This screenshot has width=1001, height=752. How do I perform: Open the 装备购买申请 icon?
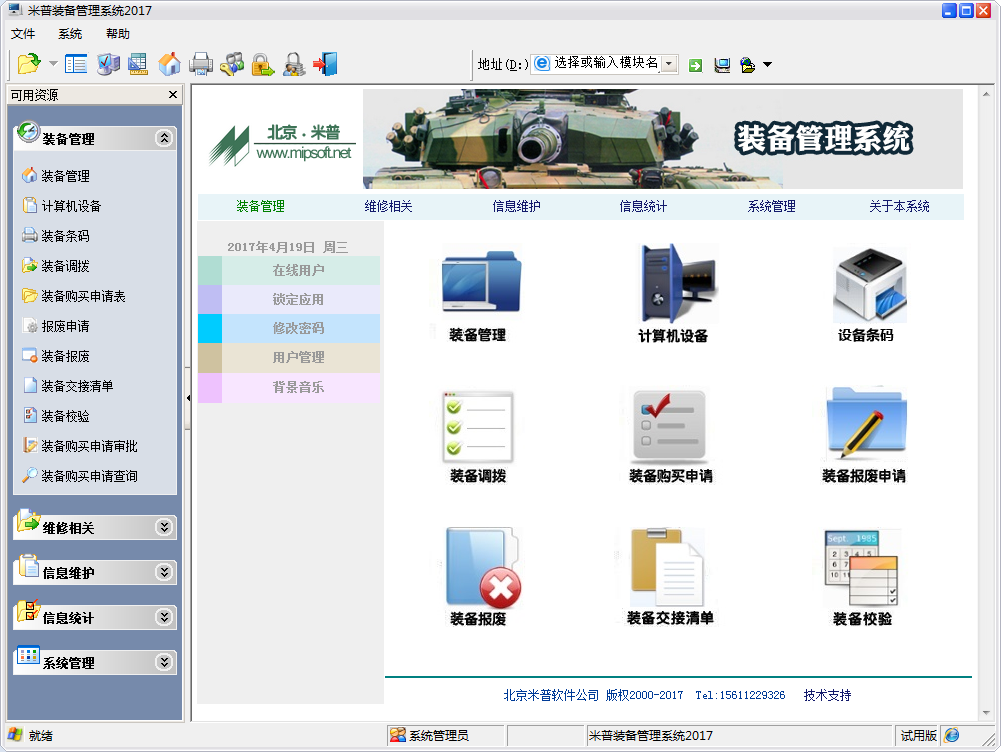(x=669, y=426)
